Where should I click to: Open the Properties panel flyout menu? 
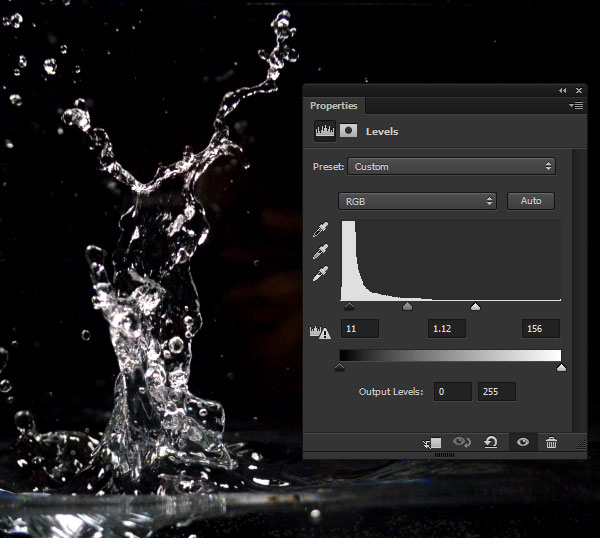[576, 105]
